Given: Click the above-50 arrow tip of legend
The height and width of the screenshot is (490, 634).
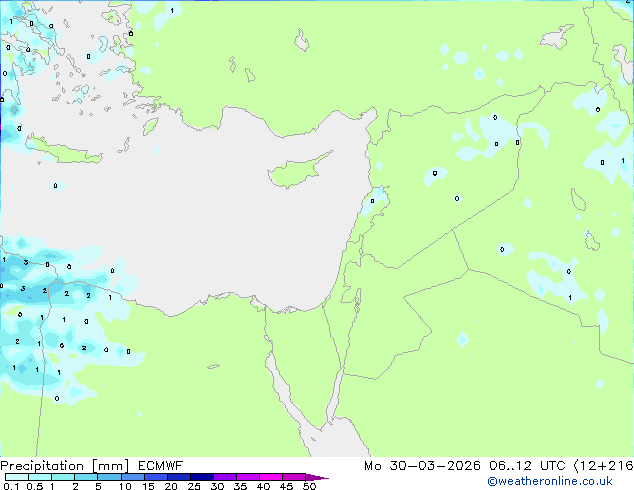Looking at the screenshot, I should pos(317,477).
